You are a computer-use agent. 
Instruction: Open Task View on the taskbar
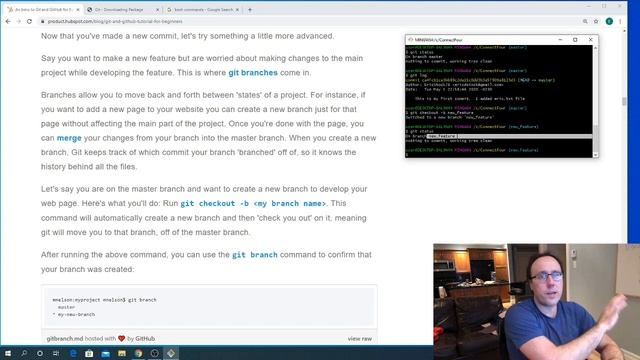(56, 353)
